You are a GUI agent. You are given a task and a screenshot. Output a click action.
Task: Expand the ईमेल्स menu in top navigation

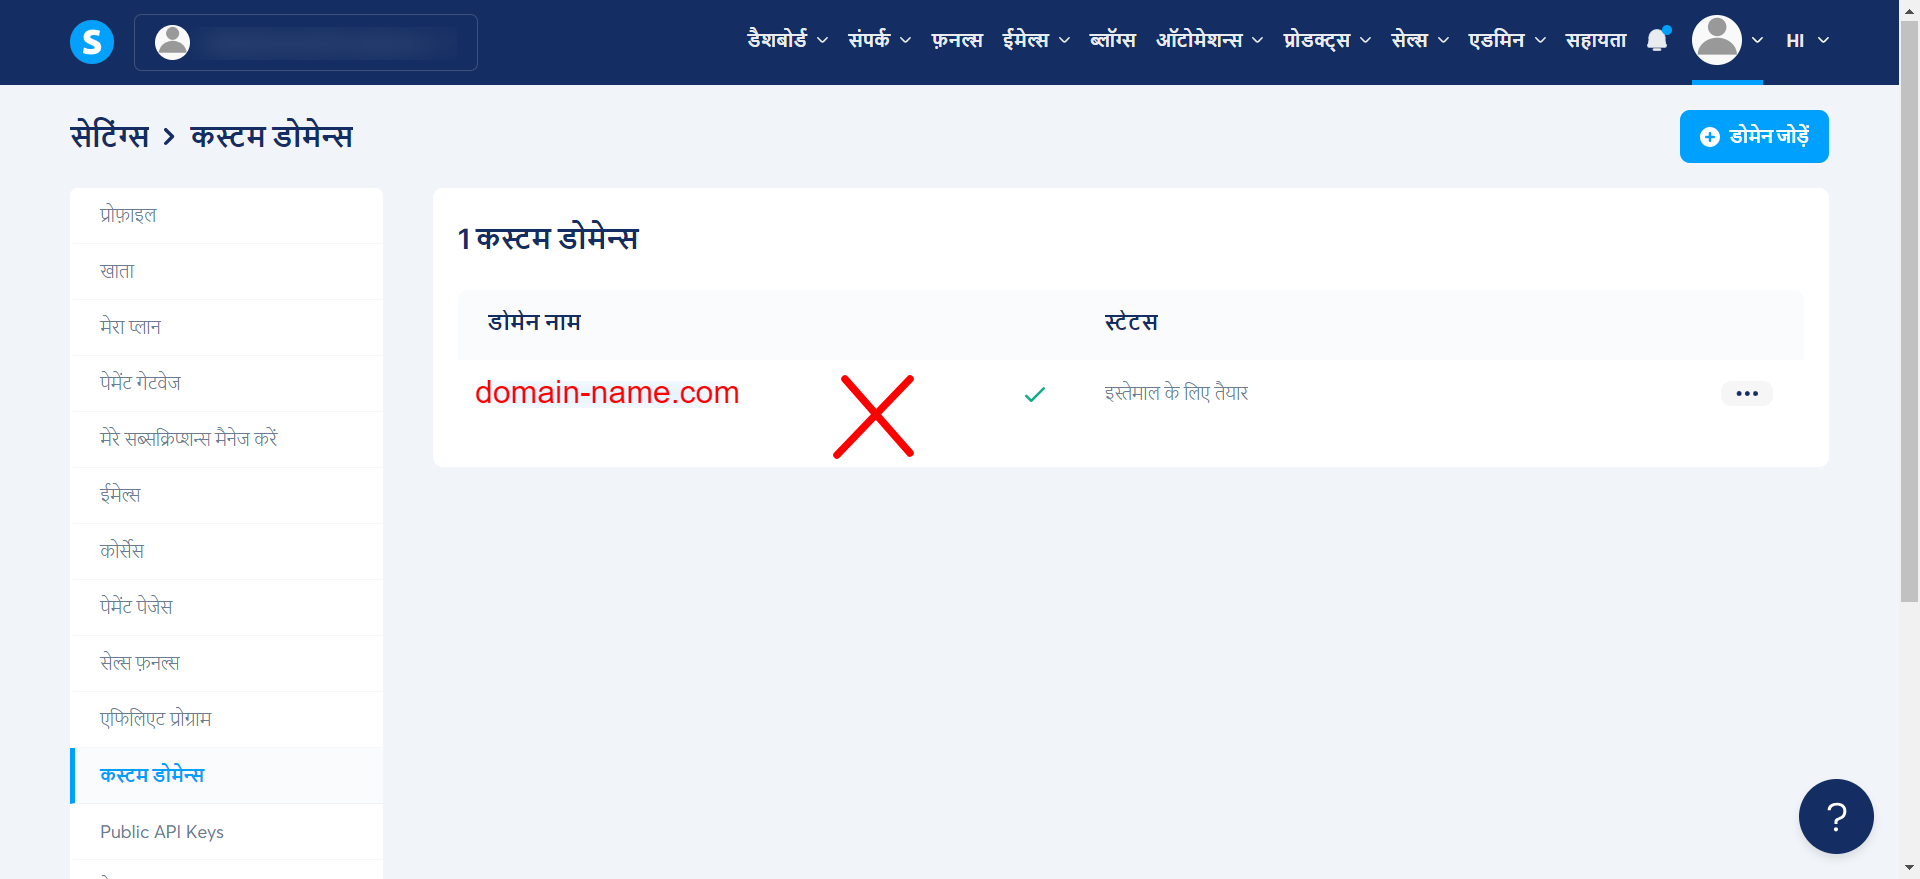(1036, 40)
